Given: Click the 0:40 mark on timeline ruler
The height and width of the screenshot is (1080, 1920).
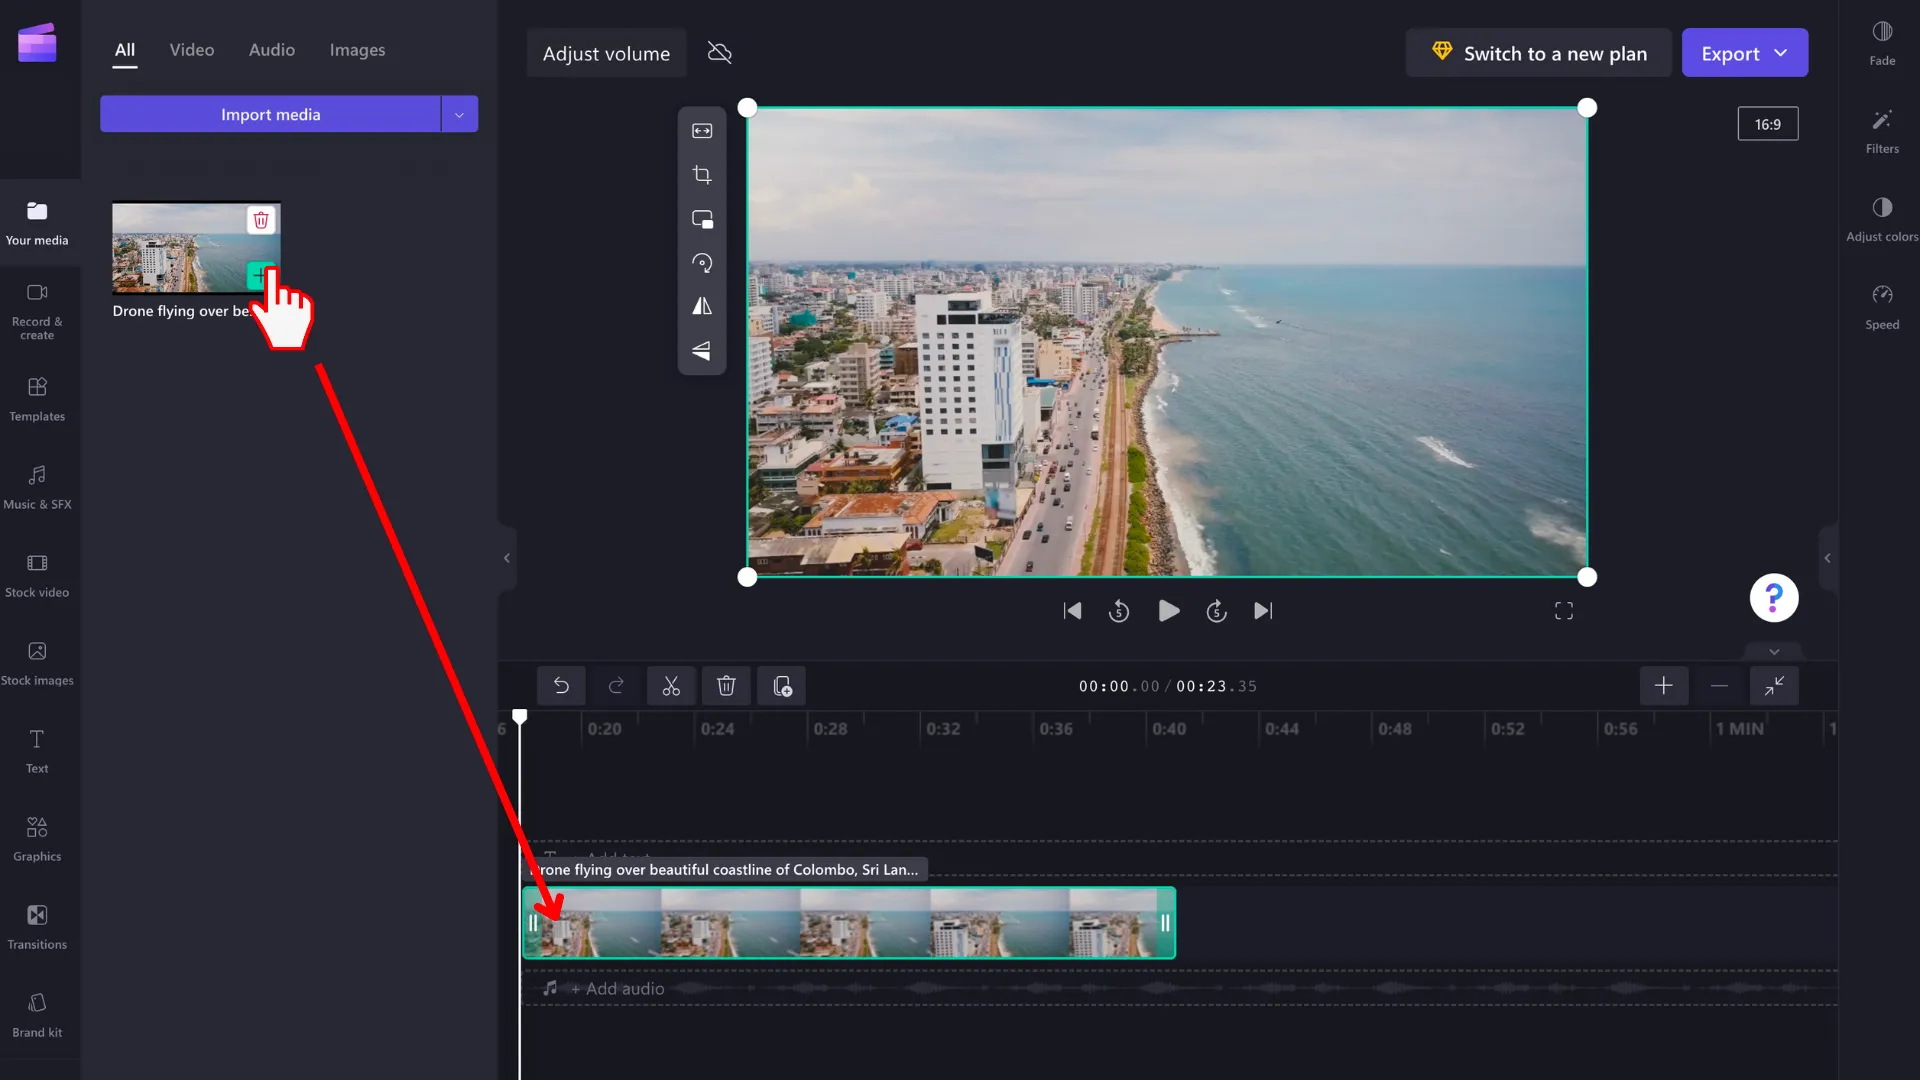Looking at the screenshot, I should tap(1168, 729).
